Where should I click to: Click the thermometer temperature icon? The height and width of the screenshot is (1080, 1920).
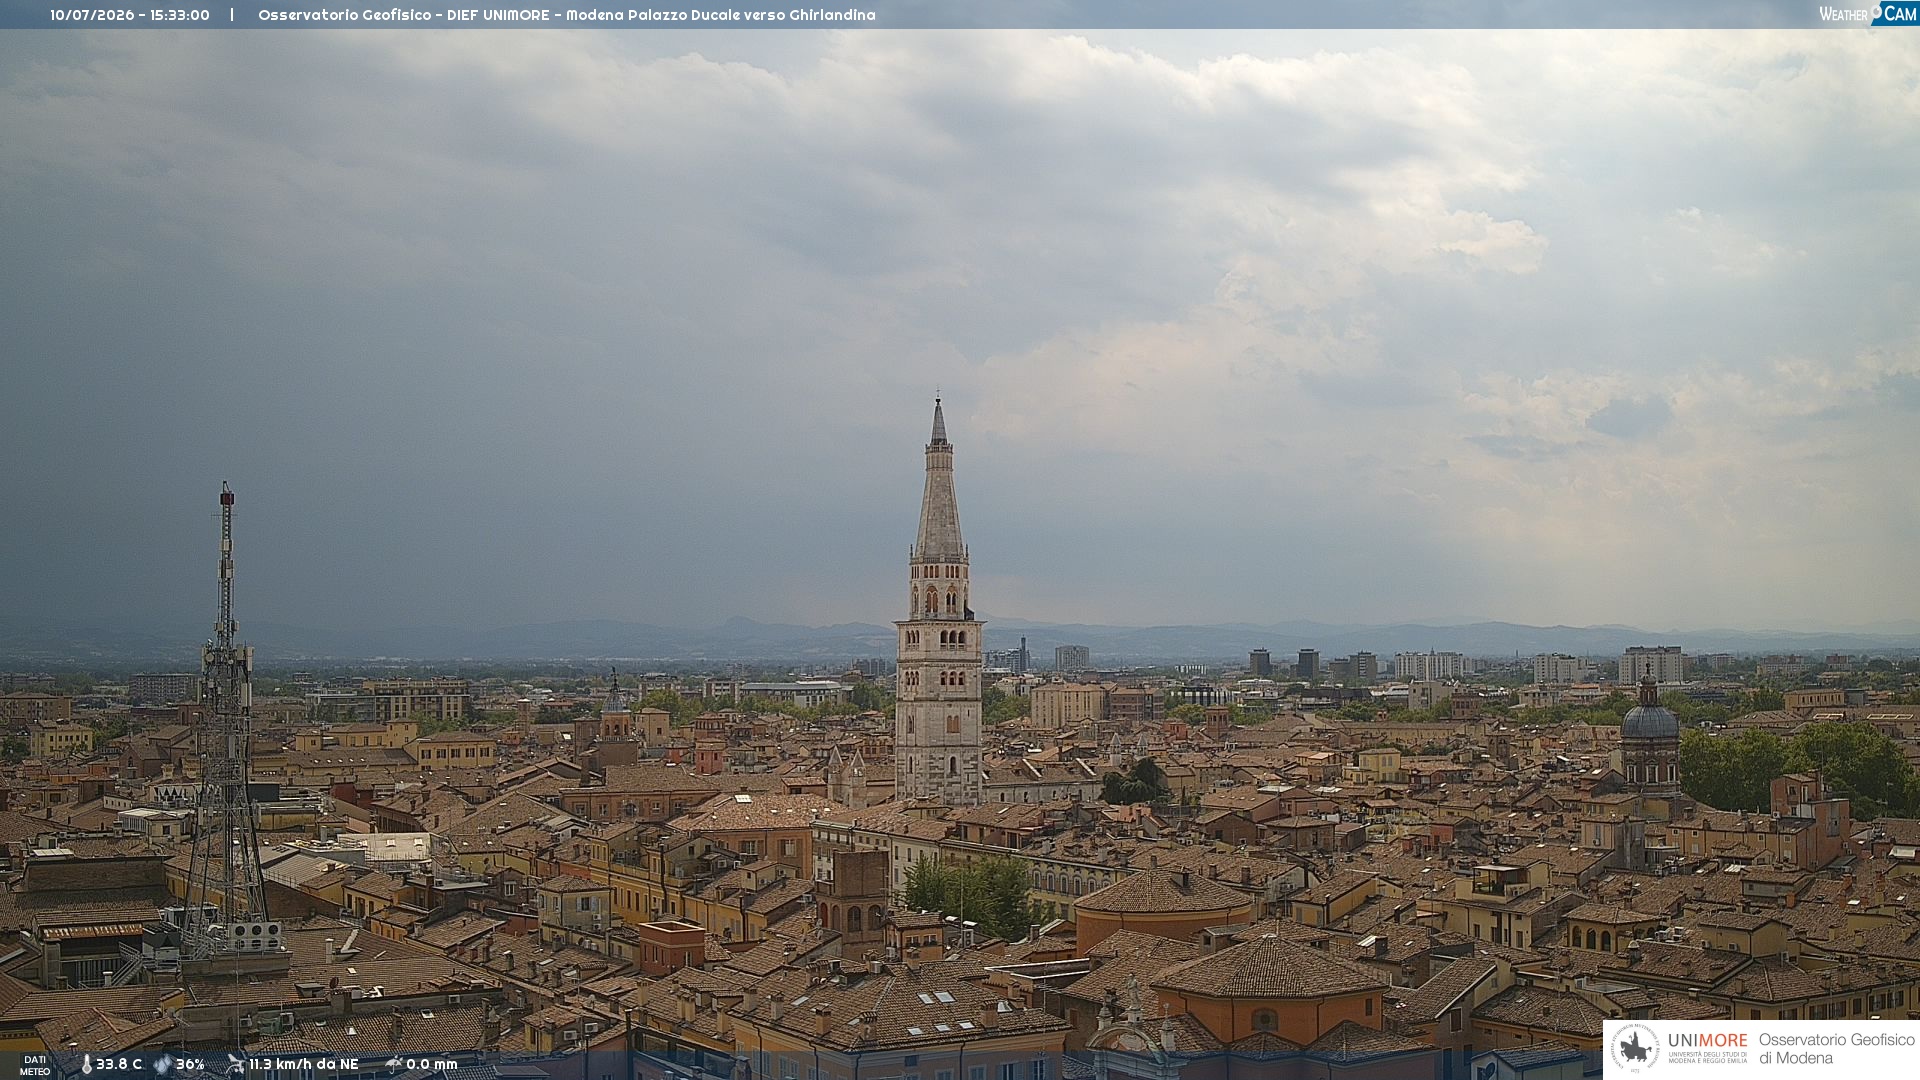[x=86, y=1065]
